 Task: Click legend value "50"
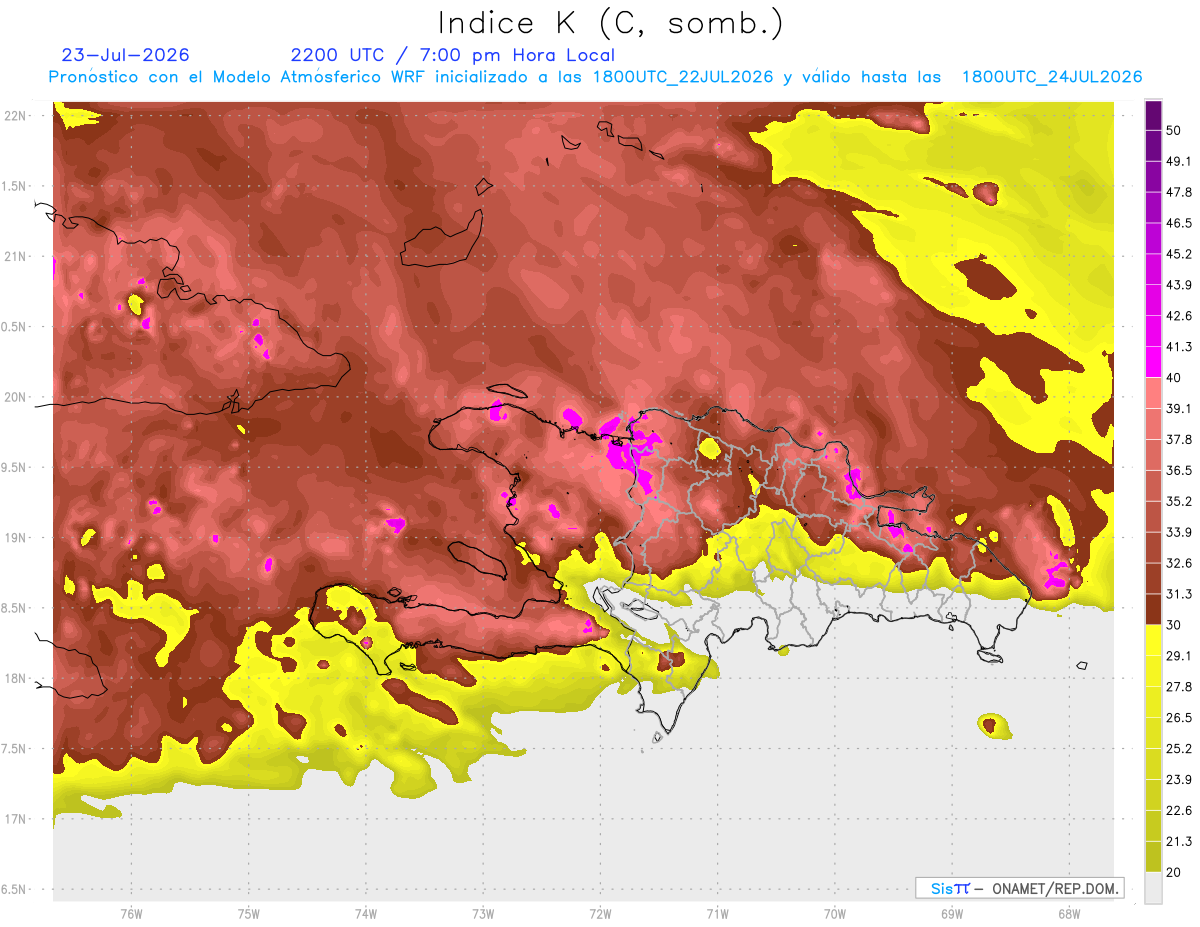[1174, 131]
